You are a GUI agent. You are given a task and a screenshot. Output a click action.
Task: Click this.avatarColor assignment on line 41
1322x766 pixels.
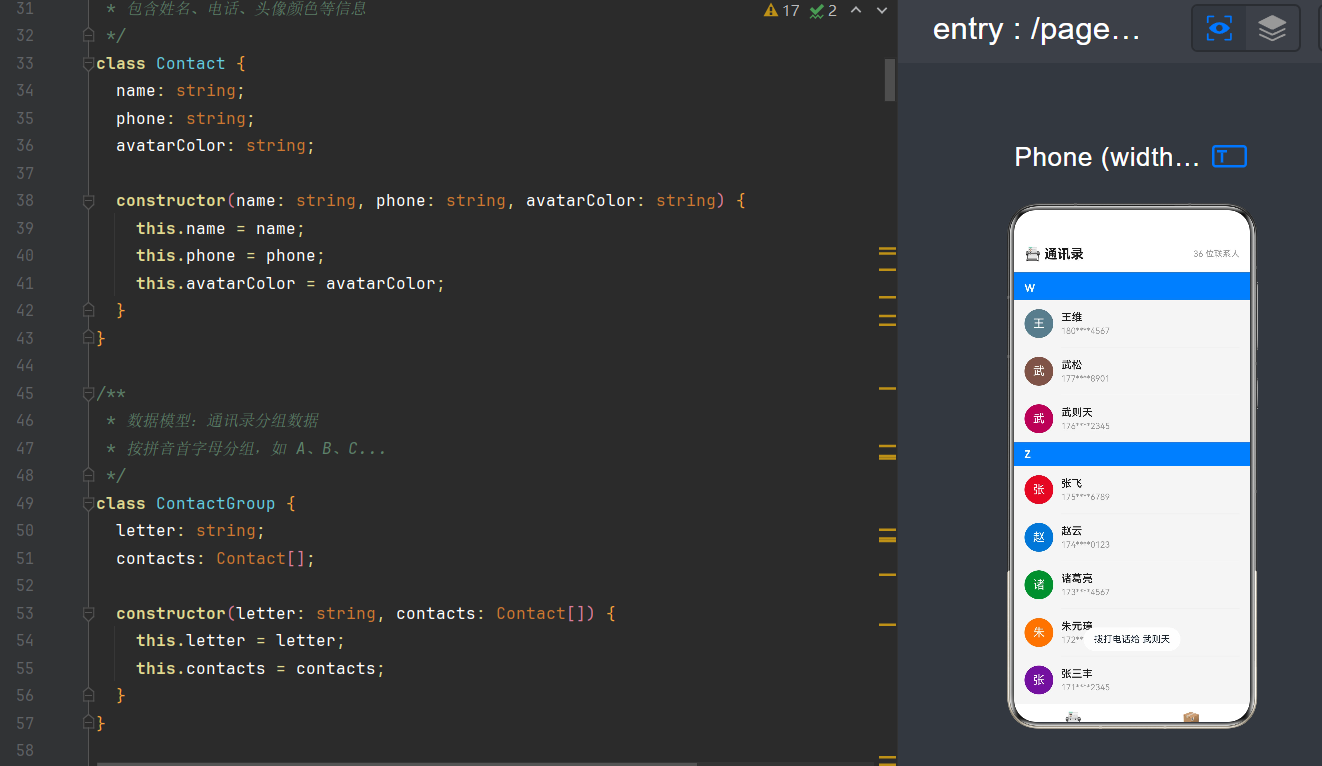click(290, 283)
